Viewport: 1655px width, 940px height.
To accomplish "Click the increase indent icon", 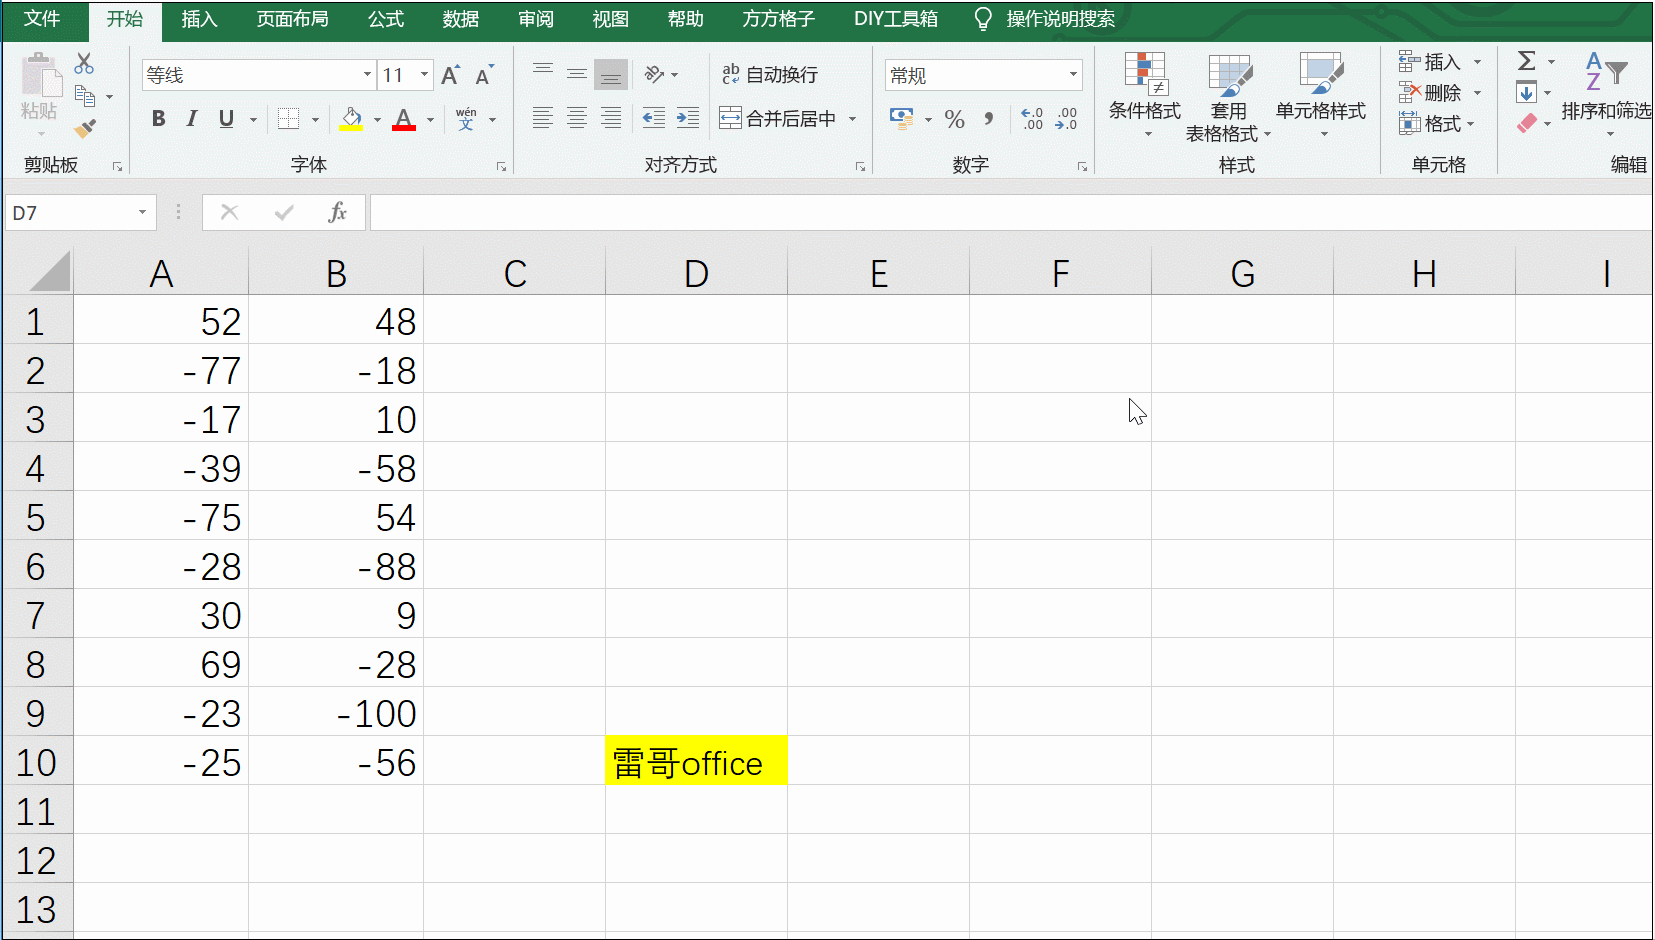I will pos(688,119).
